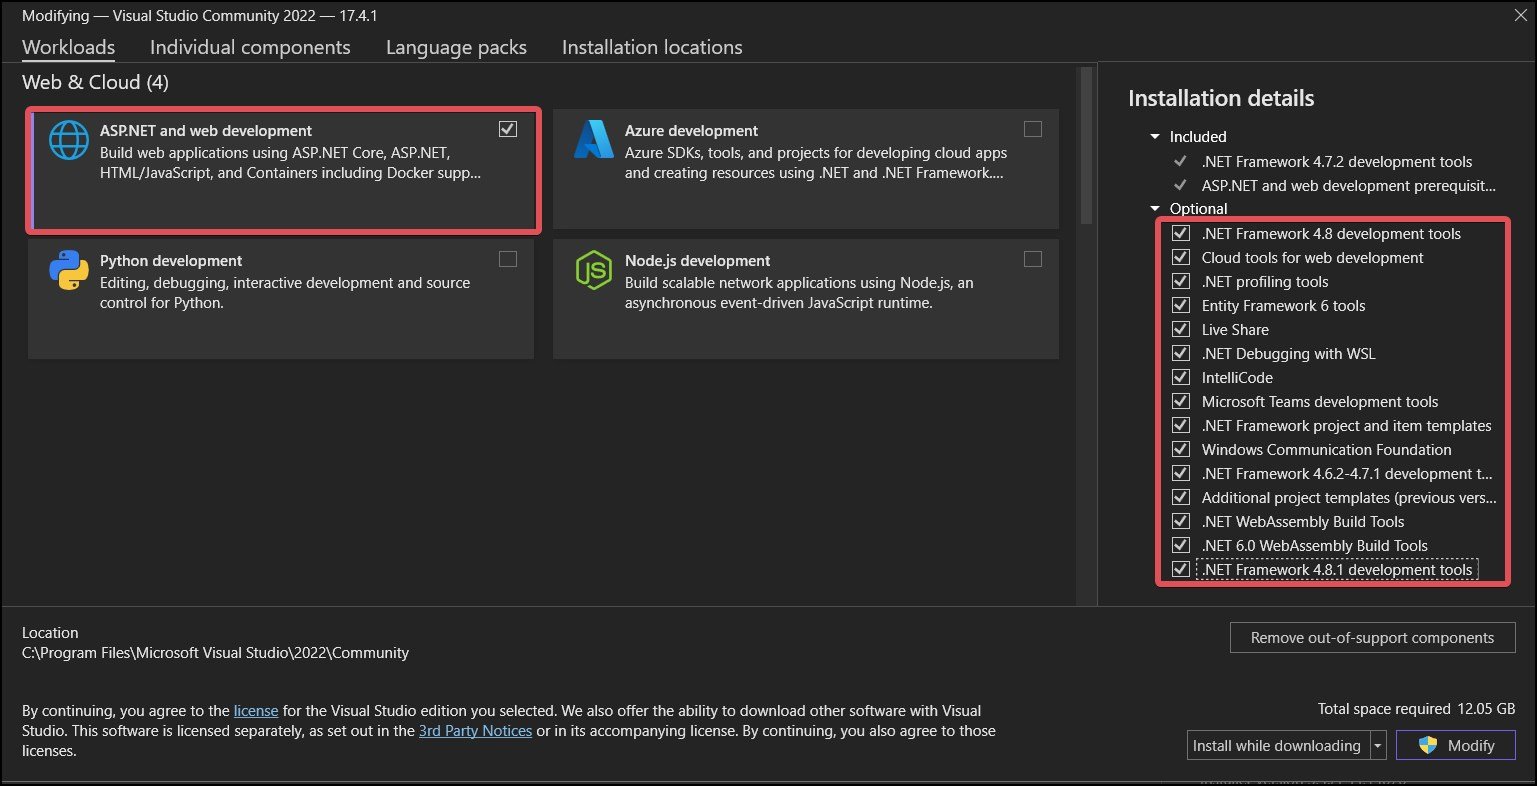Collapse the Optional components section
The height and width of the screenshot is (786, 1537).
click(x=1155, y=209)
